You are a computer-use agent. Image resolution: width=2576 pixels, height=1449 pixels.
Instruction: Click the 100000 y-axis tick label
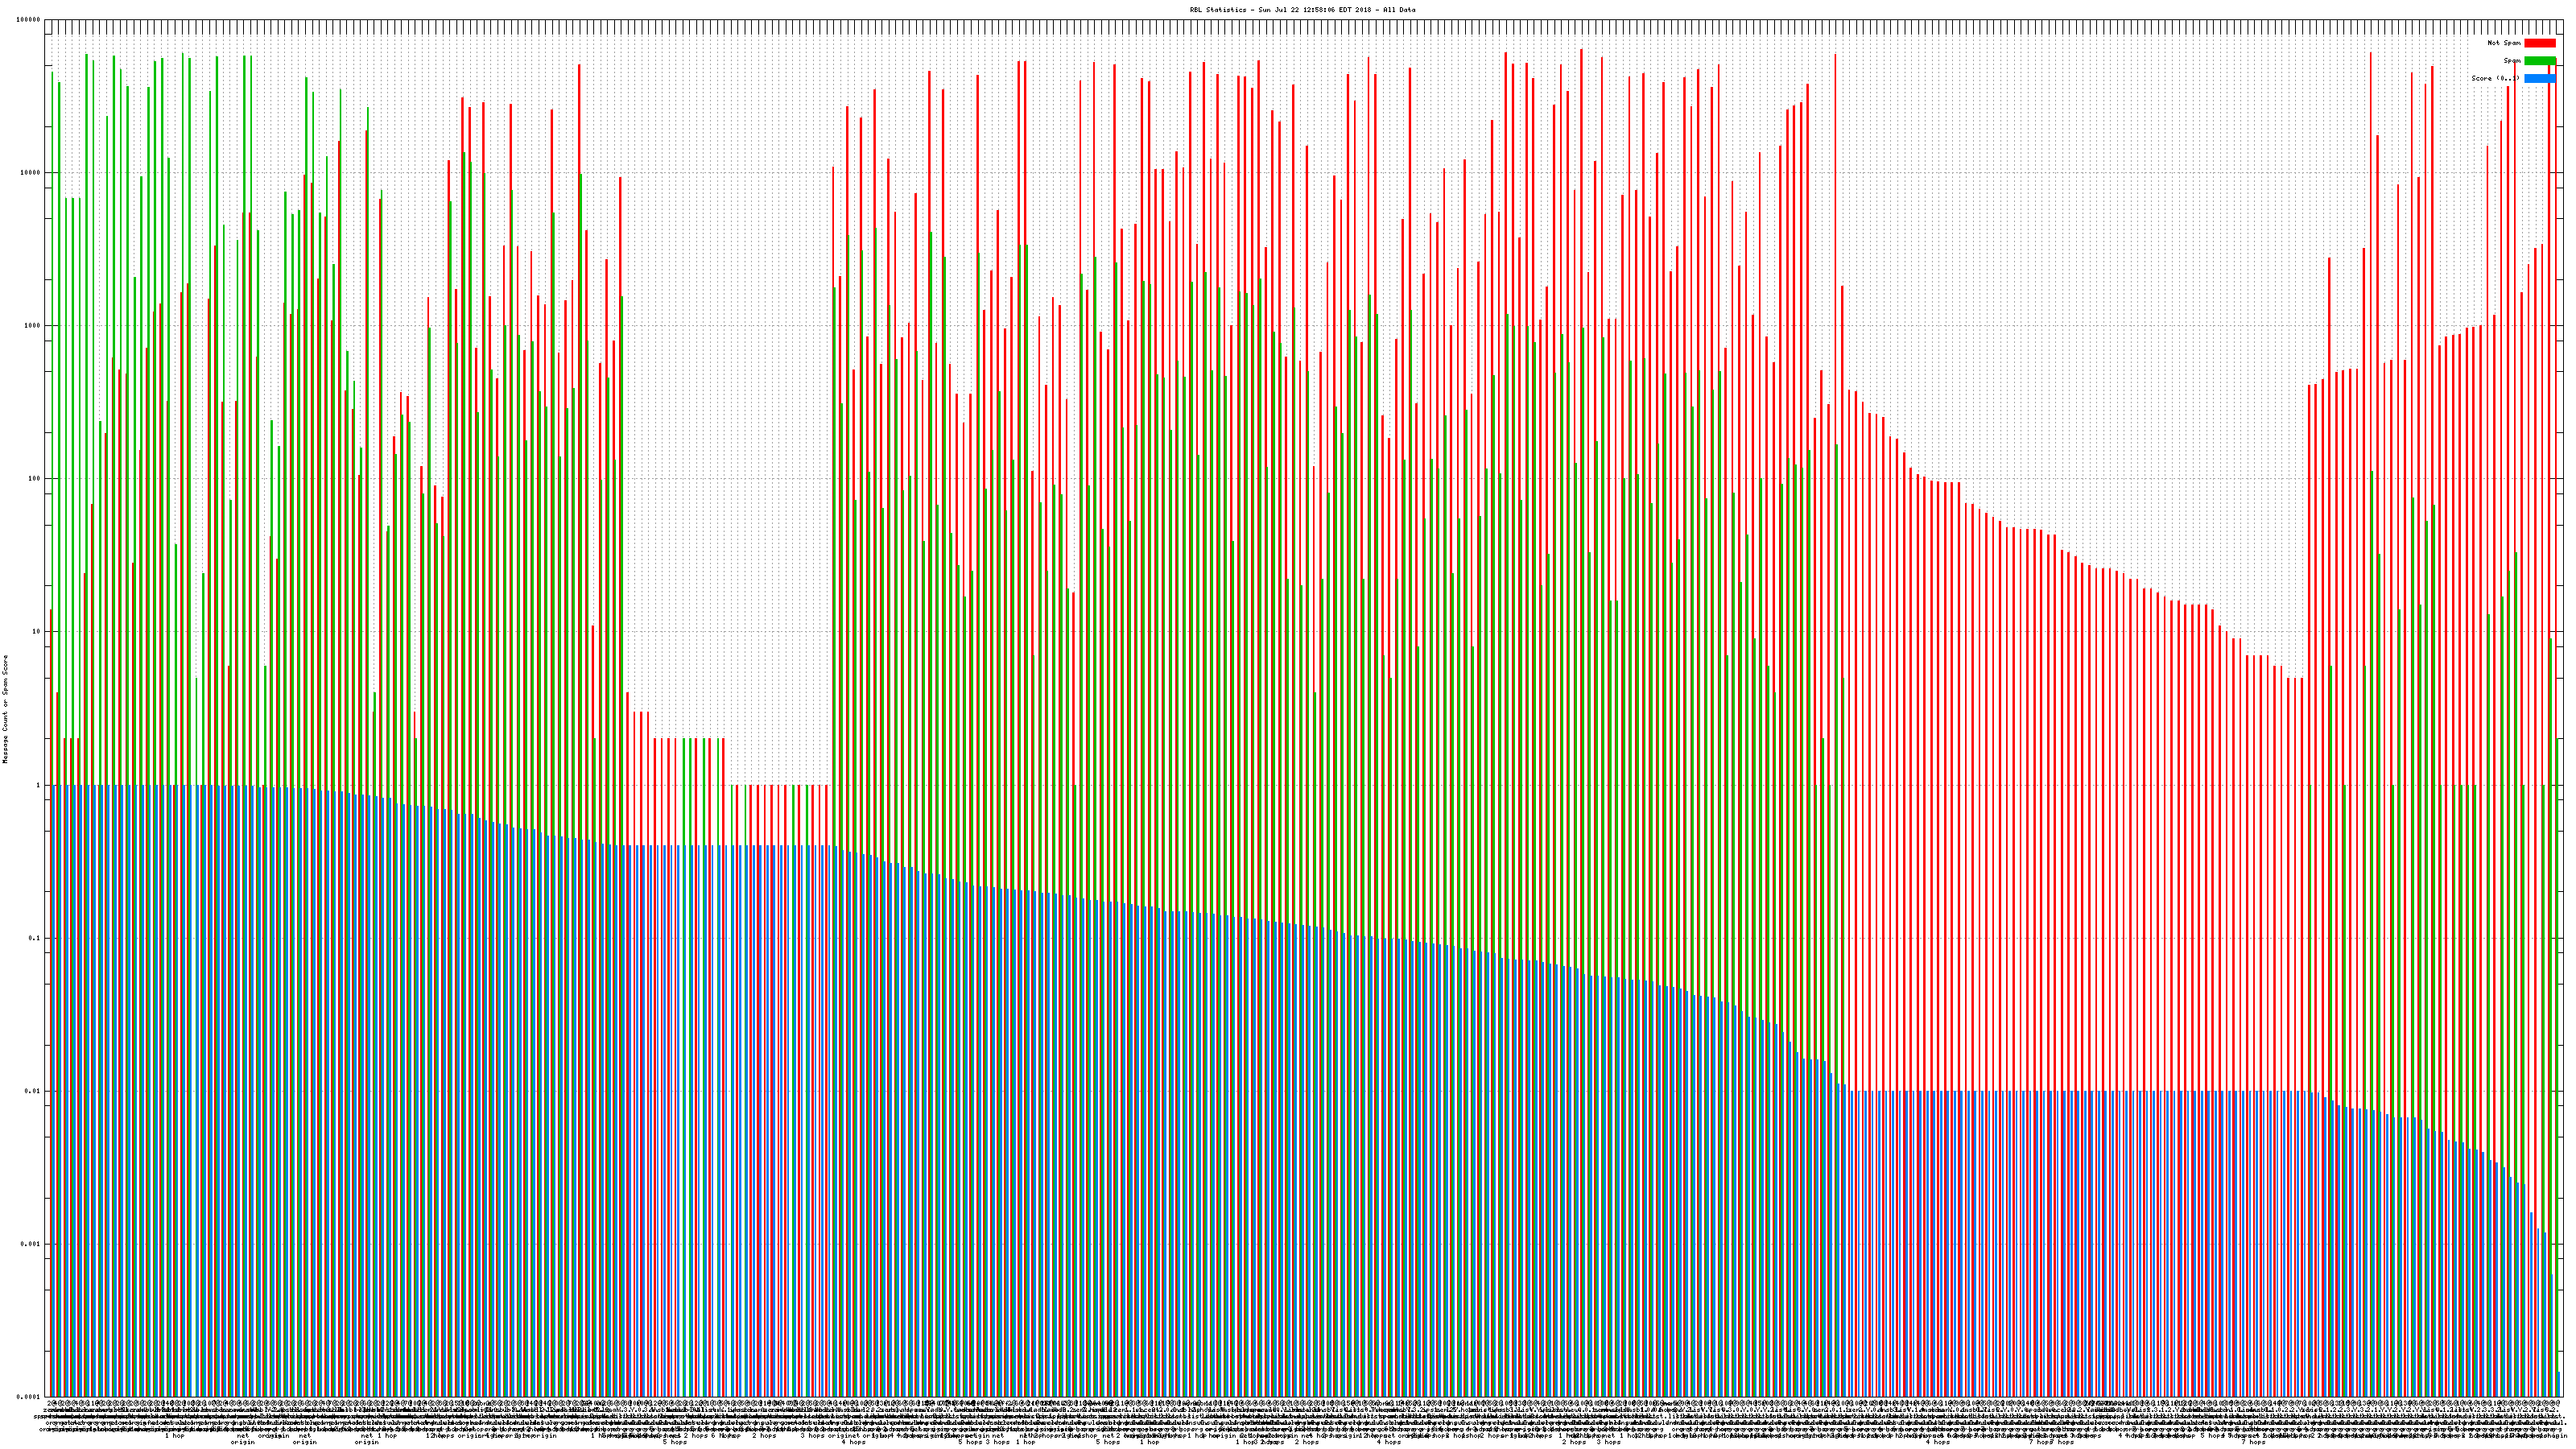(29, 20)
